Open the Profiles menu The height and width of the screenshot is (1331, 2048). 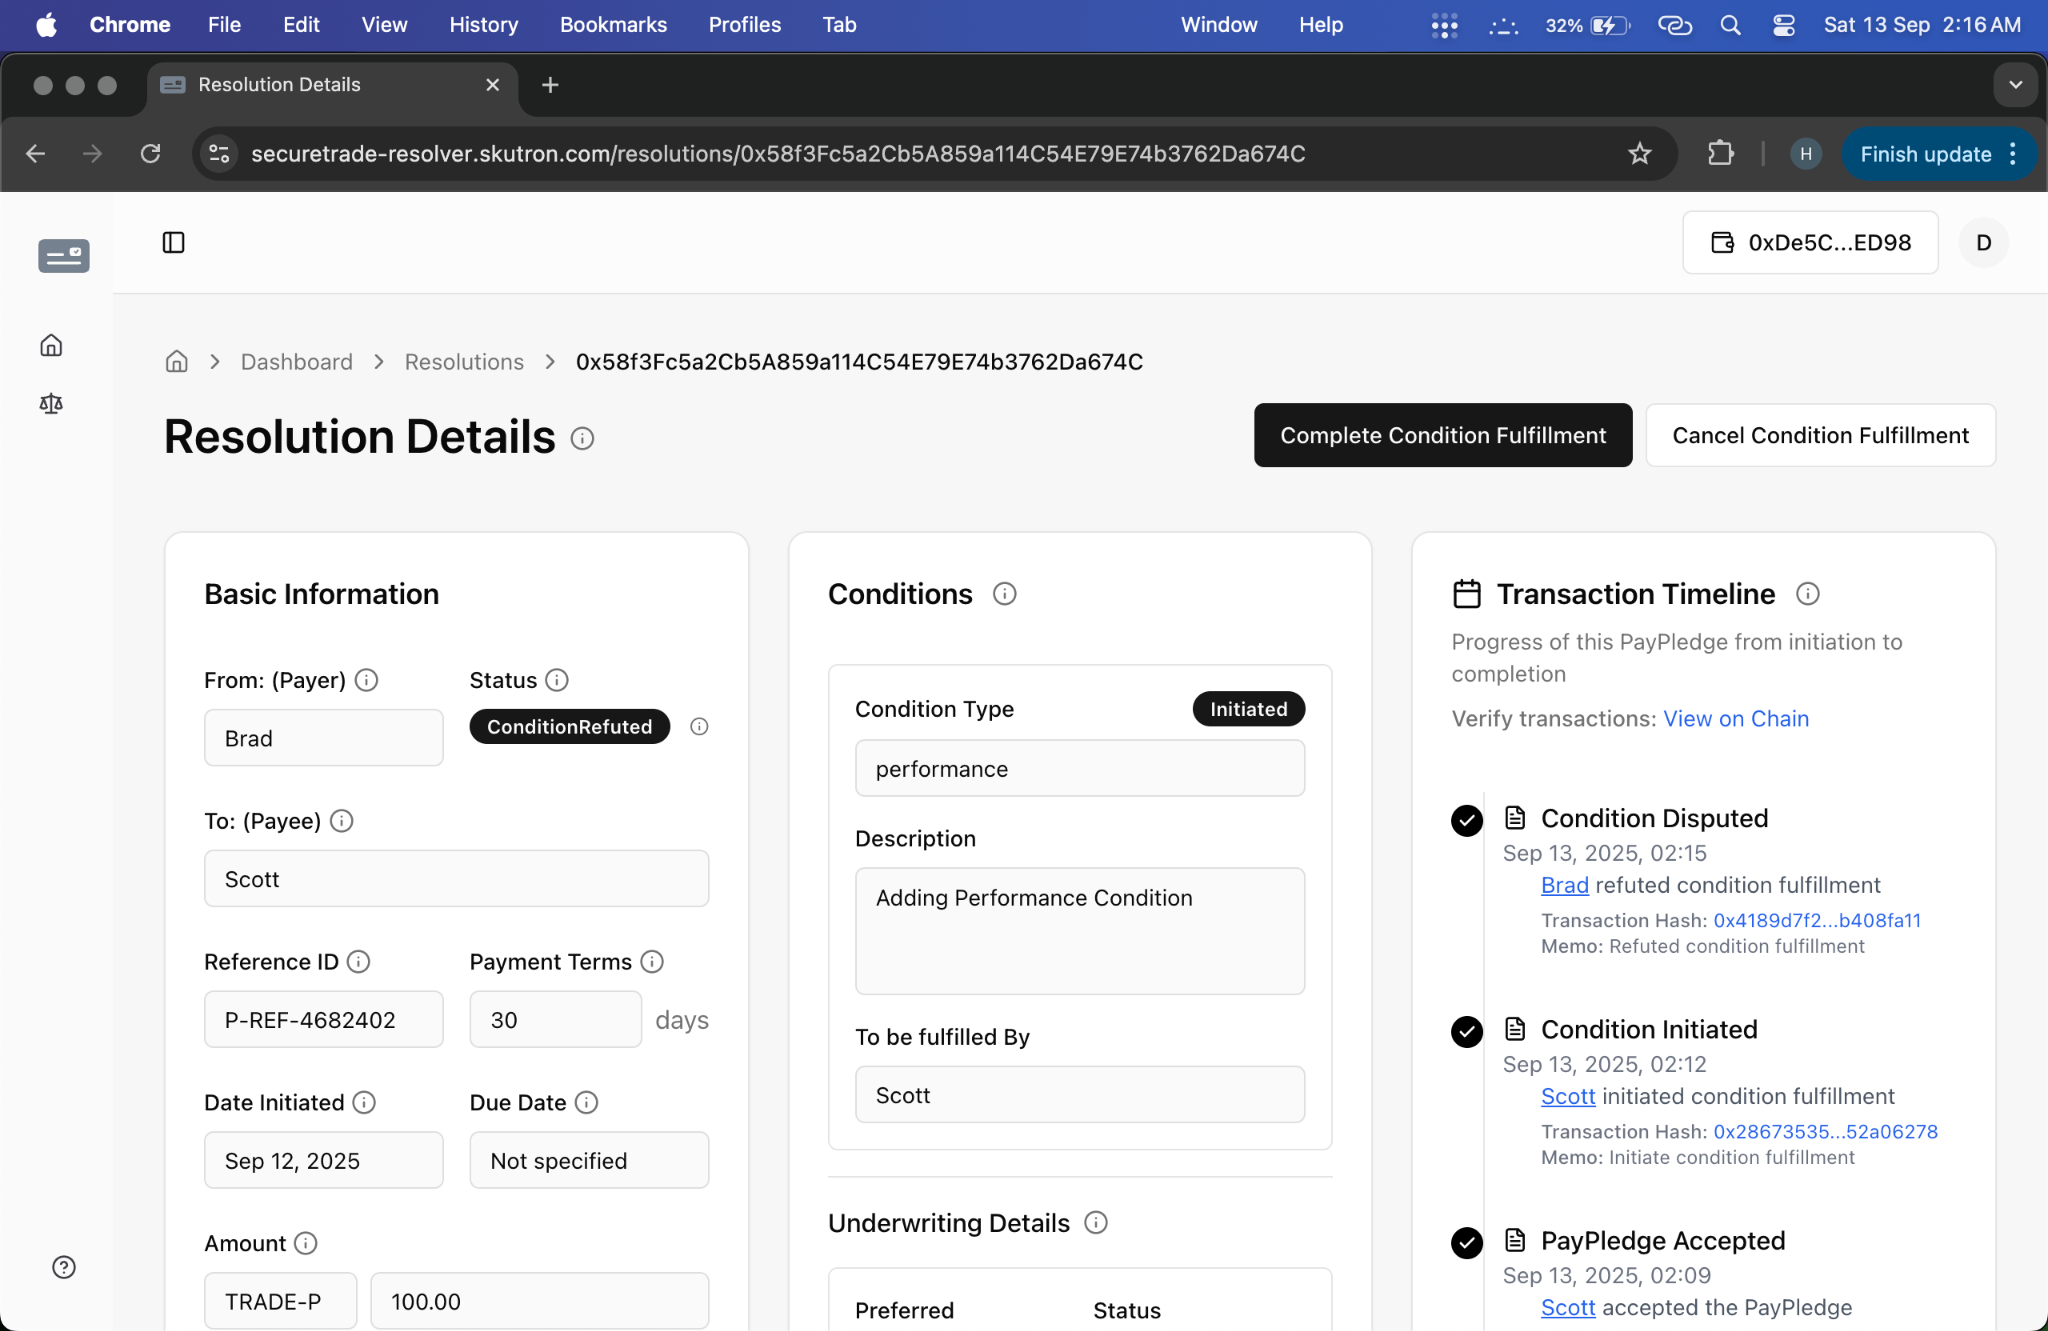tap(745, 25)
